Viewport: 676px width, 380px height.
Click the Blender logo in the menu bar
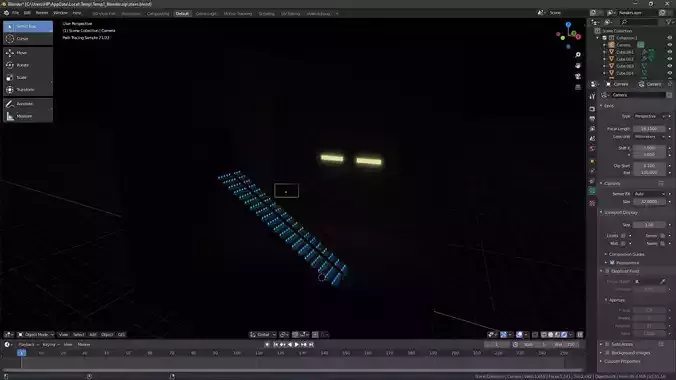(6, 13)
